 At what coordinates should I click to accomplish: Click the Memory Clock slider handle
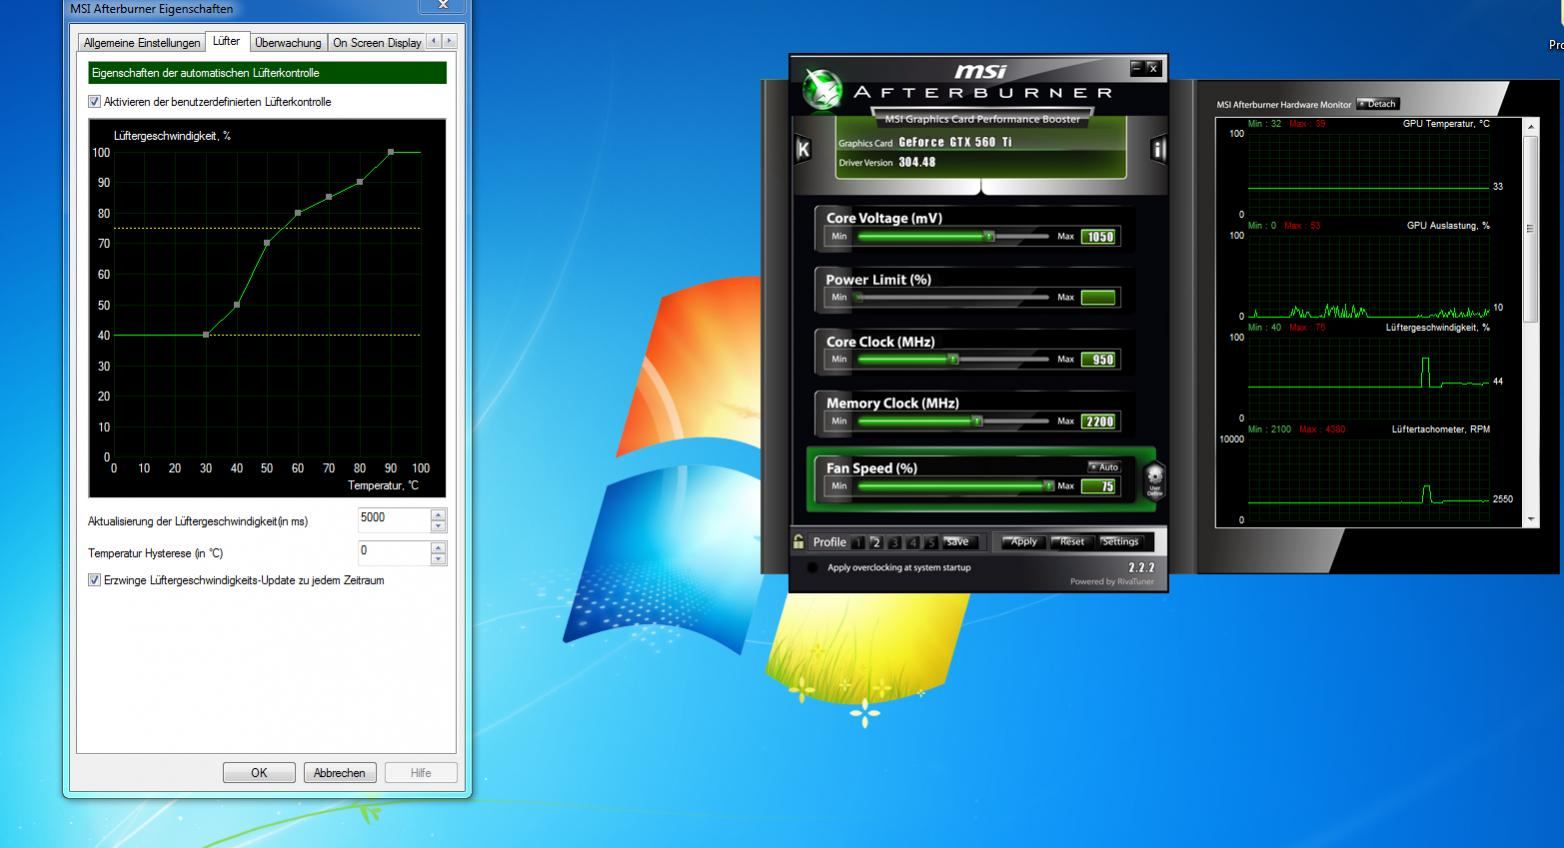[x=977, y=421]
